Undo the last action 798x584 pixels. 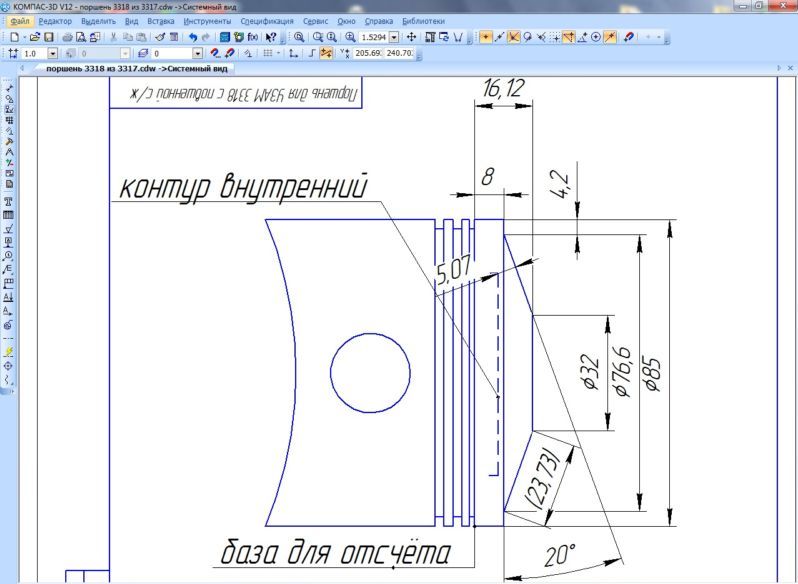193,36
